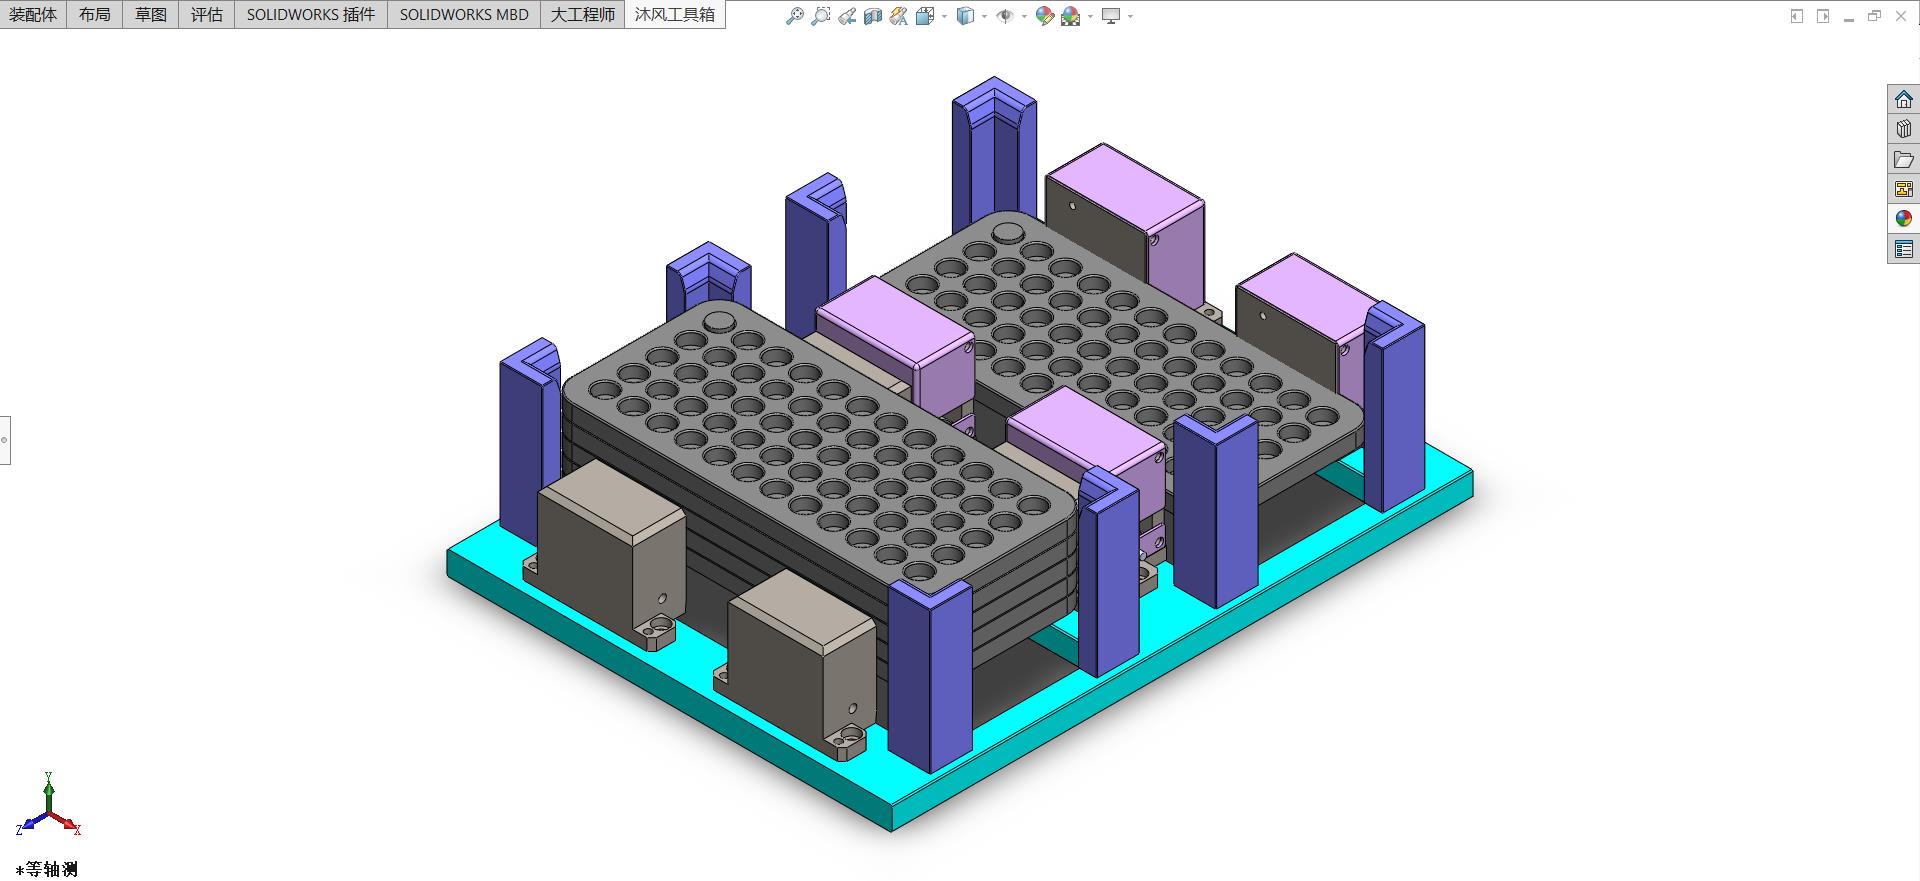Click the expand-right panel arrow button
1920x881 pixels.
point(1823,16)
